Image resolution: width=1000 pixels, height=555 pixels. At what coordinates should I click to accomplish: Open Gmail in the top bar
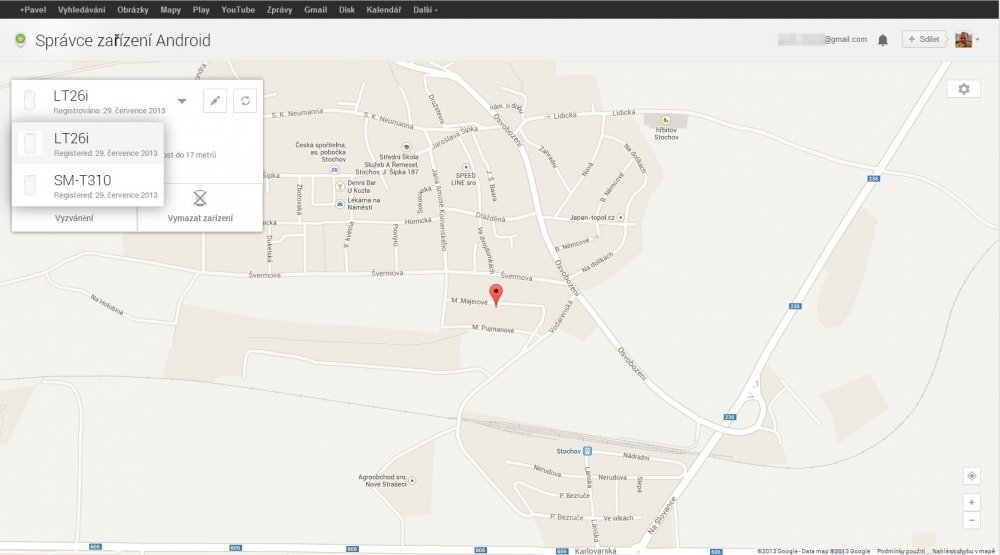[x=315, y=10]
